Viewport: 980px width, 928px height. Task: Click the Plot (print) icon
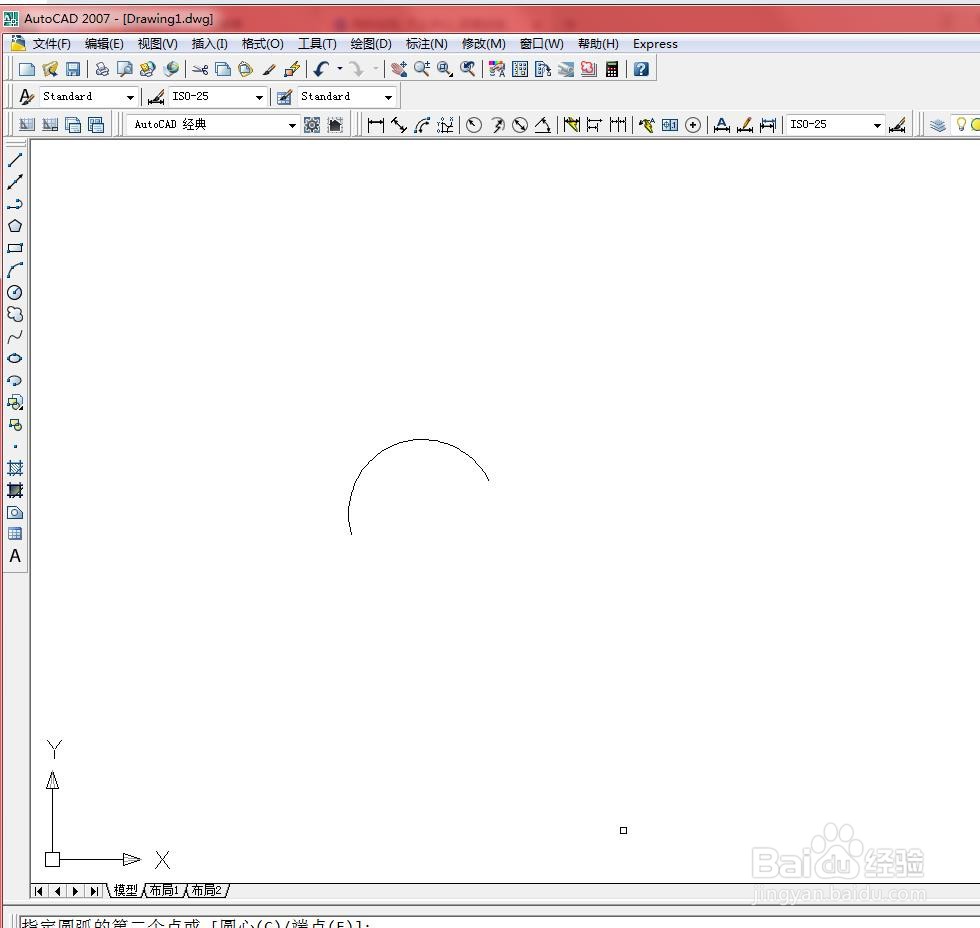pos(102,69)
